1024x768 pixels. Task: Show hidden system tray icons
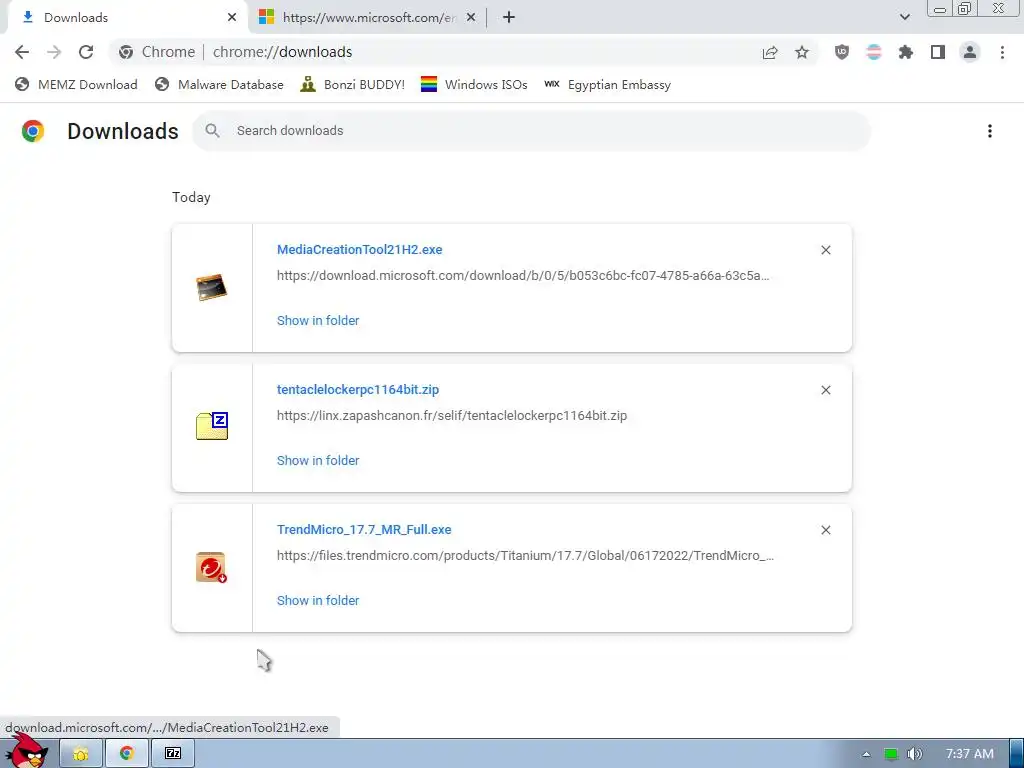pyautogui.click(x=867, y=754)
